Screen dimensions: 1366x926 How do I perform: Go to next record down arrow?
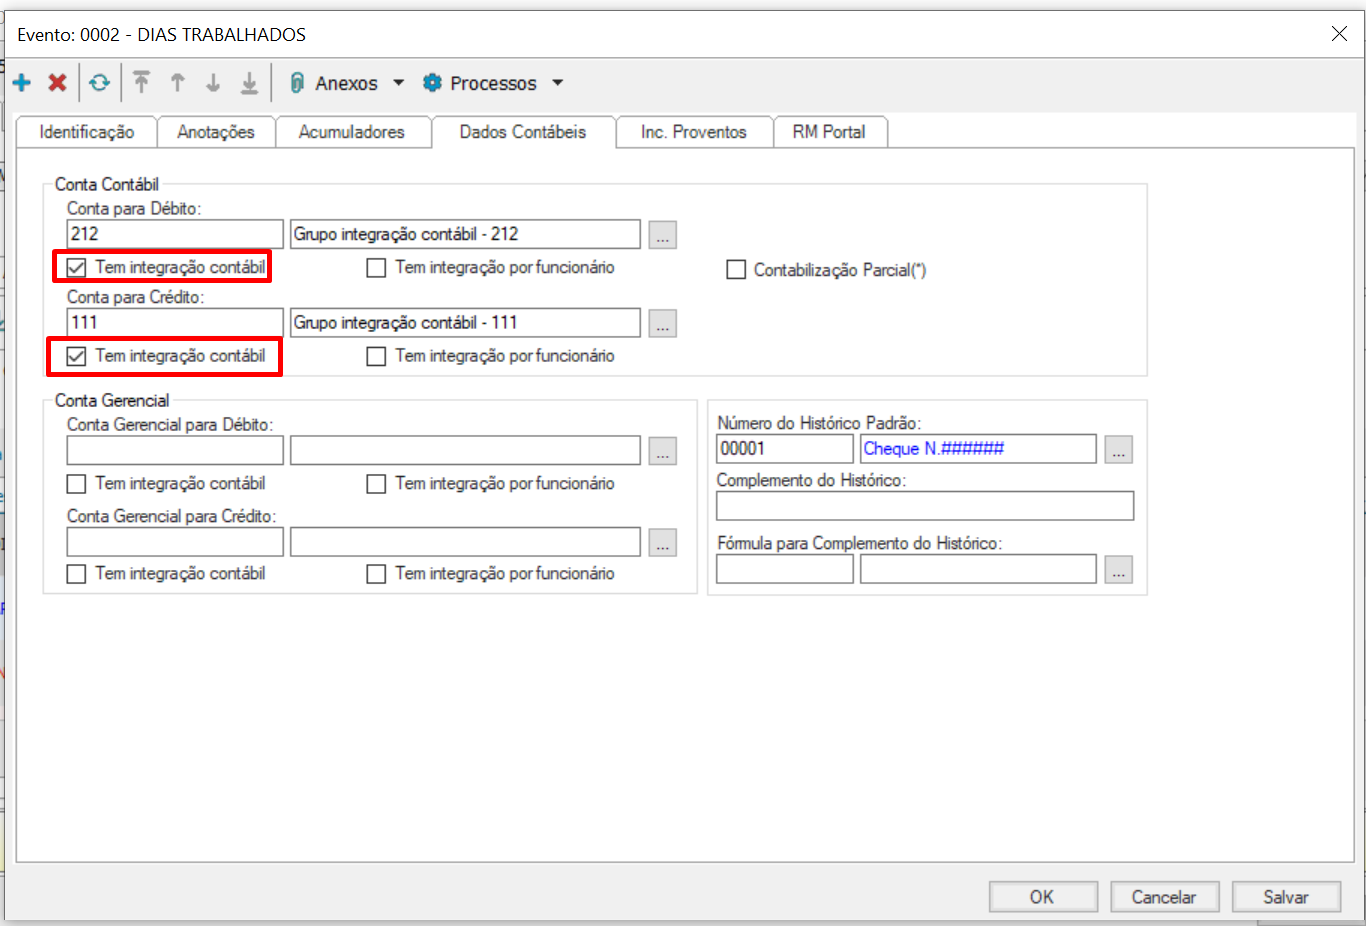(x=213, y=83)
